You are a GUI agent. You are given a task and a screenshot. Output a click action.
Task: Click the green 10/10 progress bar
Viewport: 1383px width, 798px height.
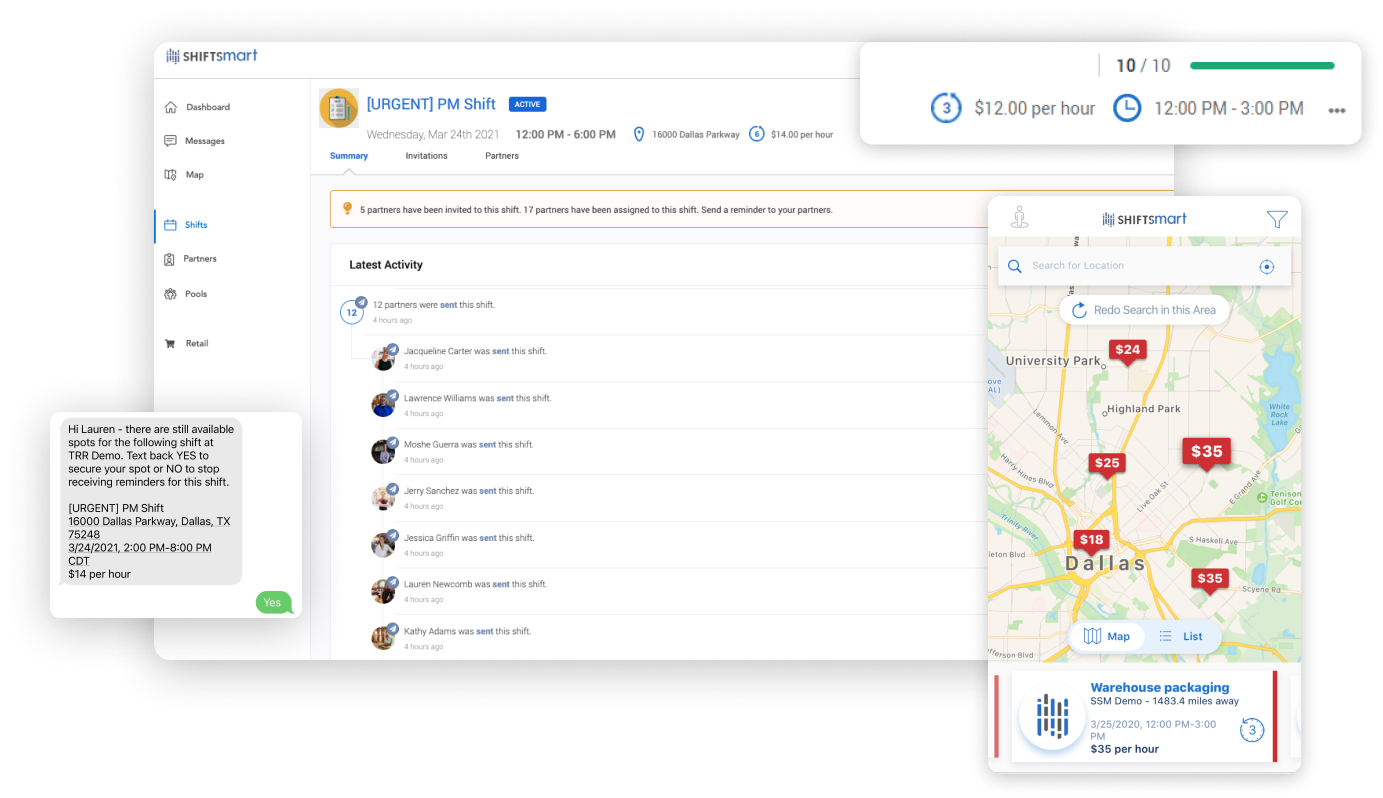(1262, 64)
